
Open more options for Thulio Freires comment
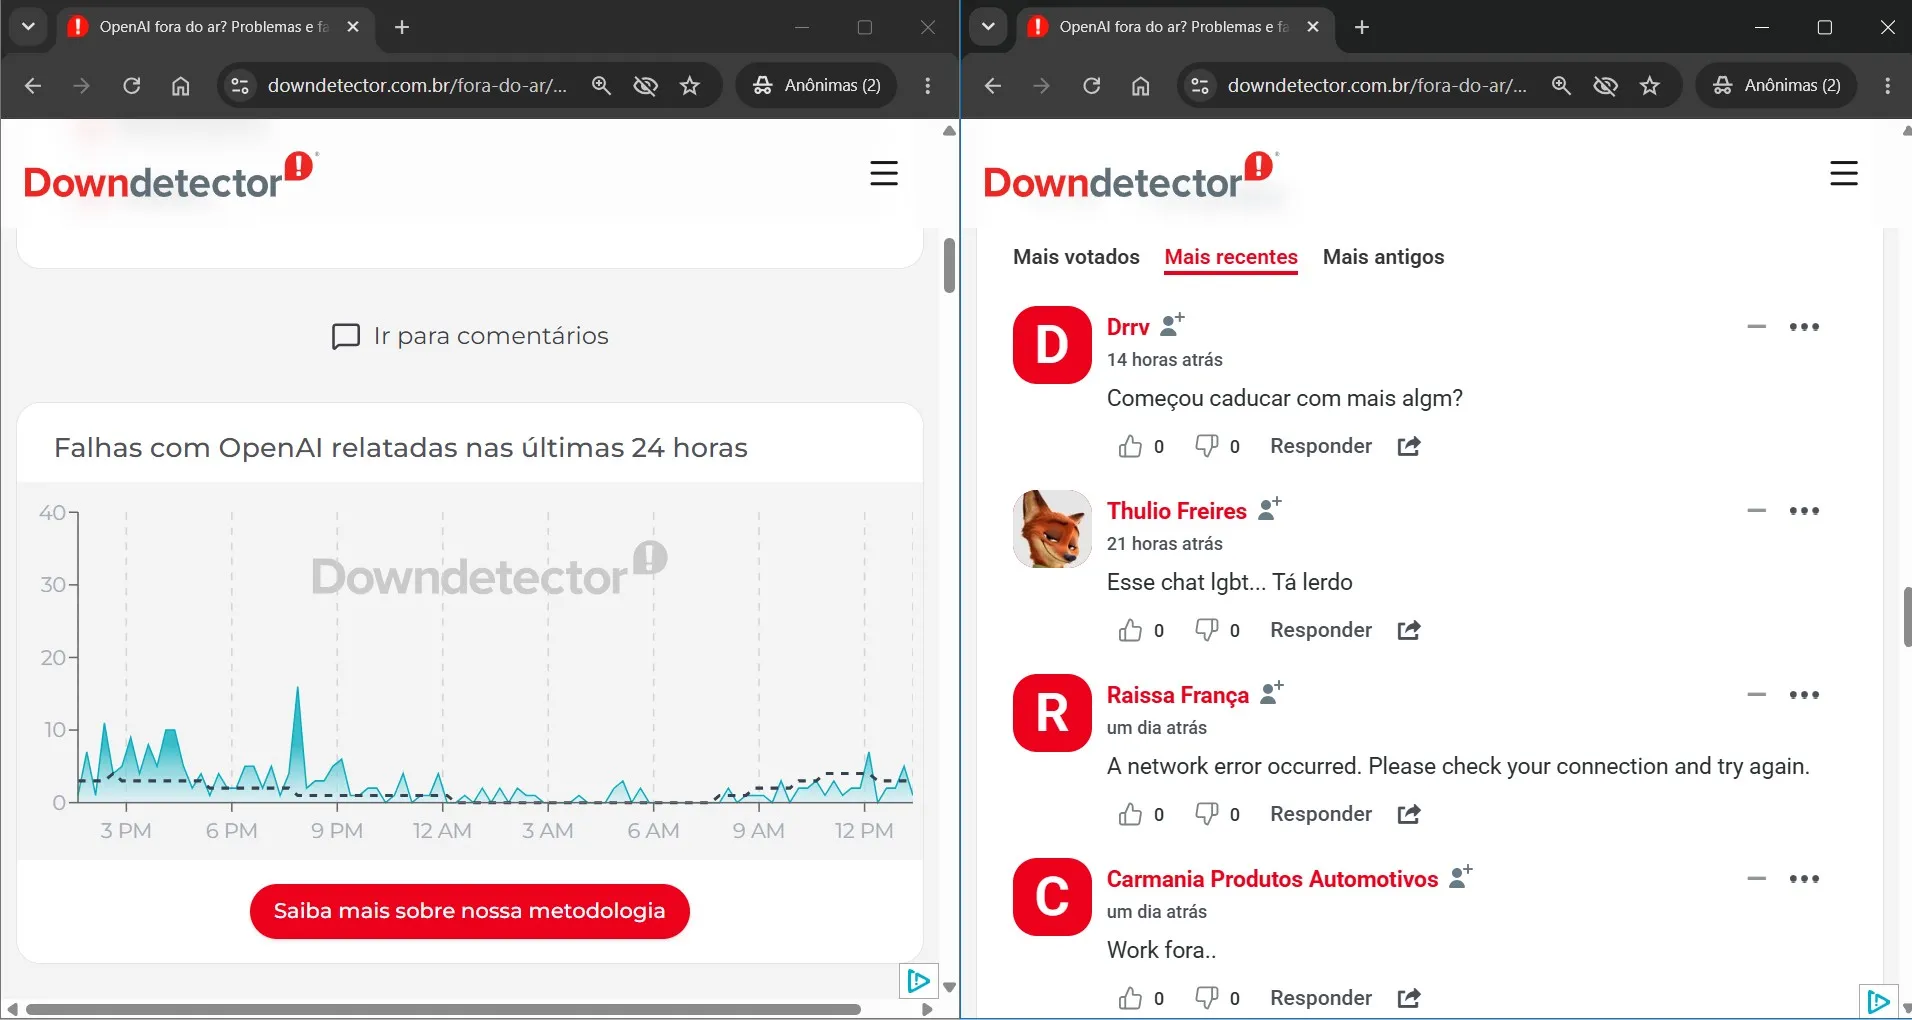click(1804, 511)
